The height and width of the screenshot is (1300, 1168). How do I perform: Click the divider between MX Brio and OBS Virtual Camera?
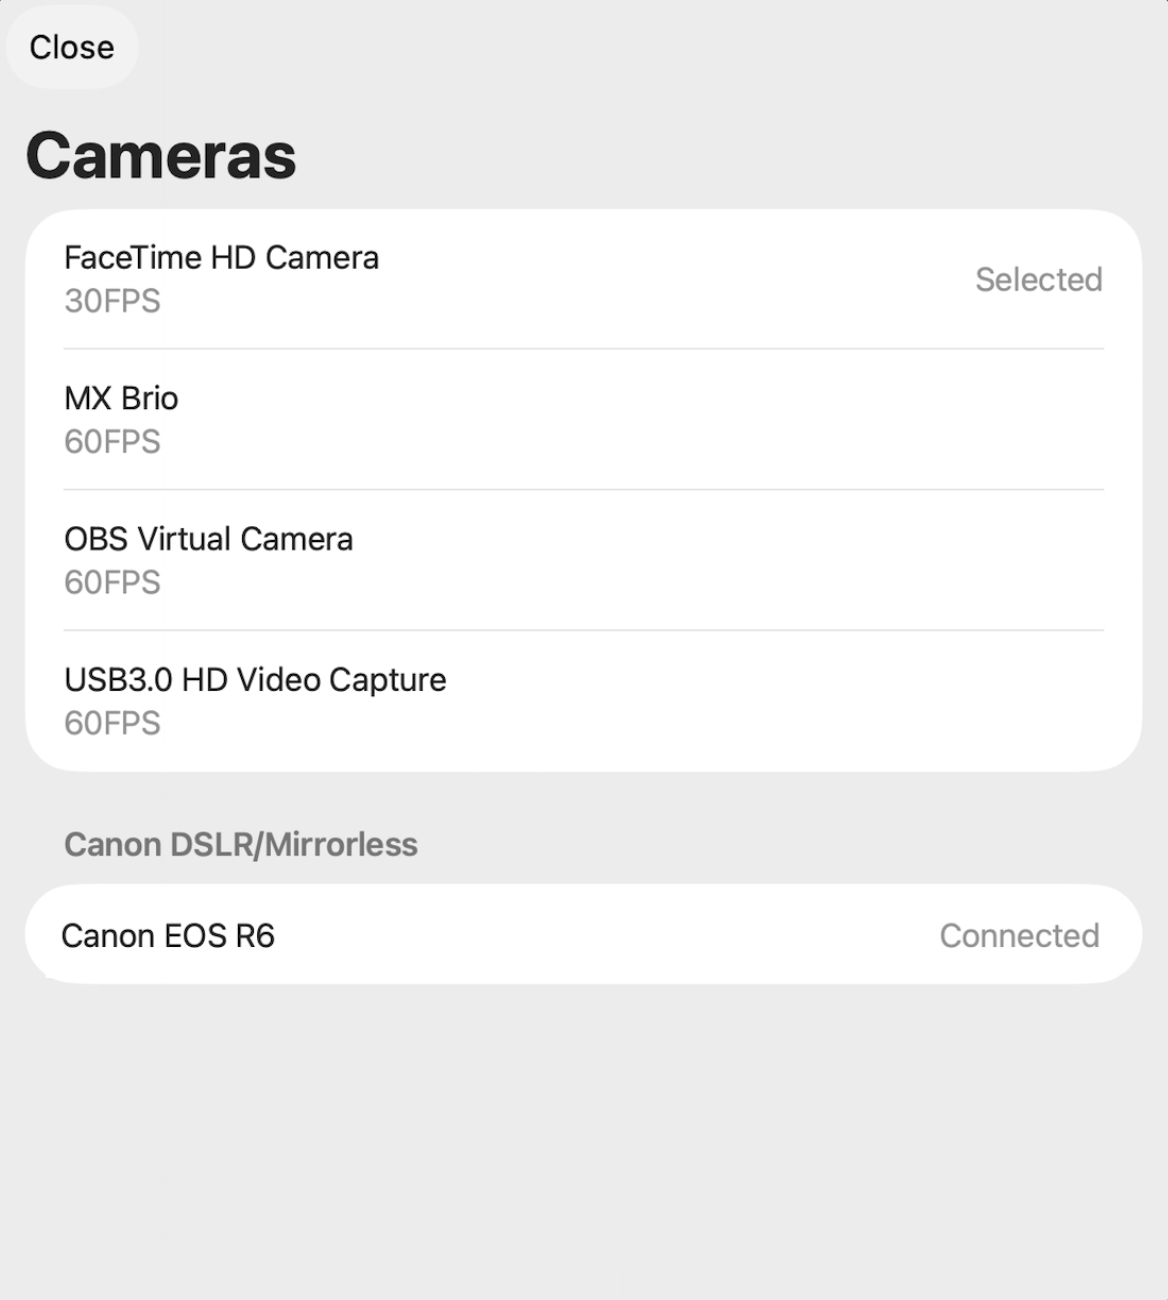click(x=584, y=490)
